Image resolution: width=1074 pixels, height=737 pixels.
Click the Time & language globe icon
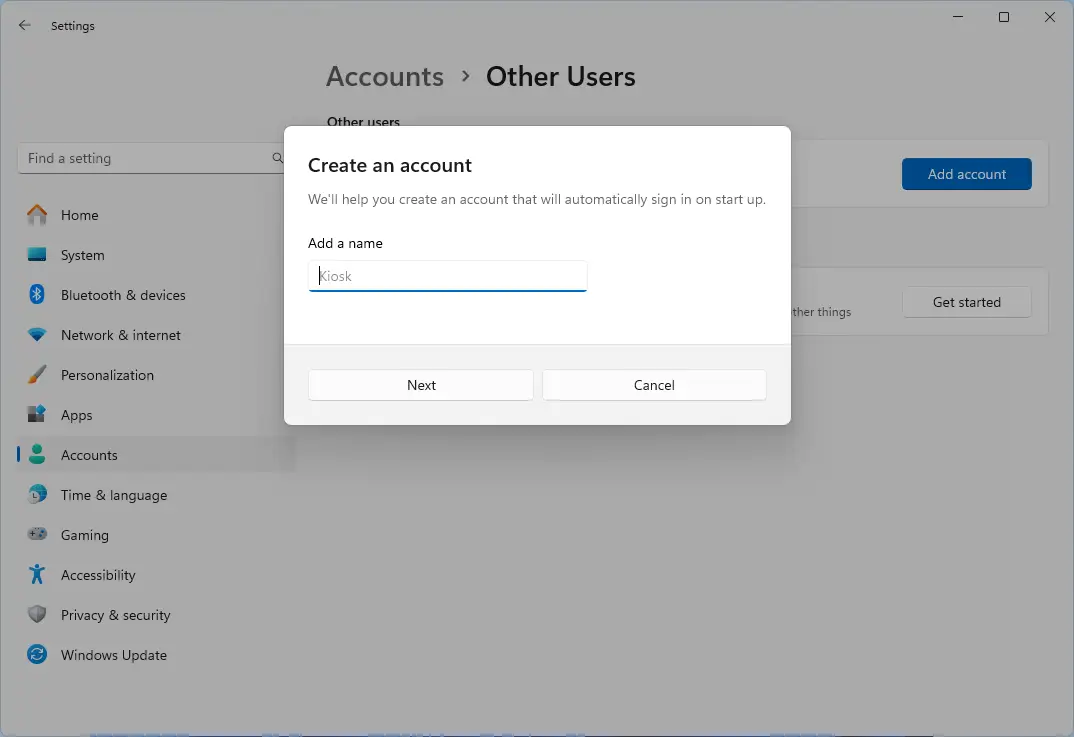click(x=37, y=495)
